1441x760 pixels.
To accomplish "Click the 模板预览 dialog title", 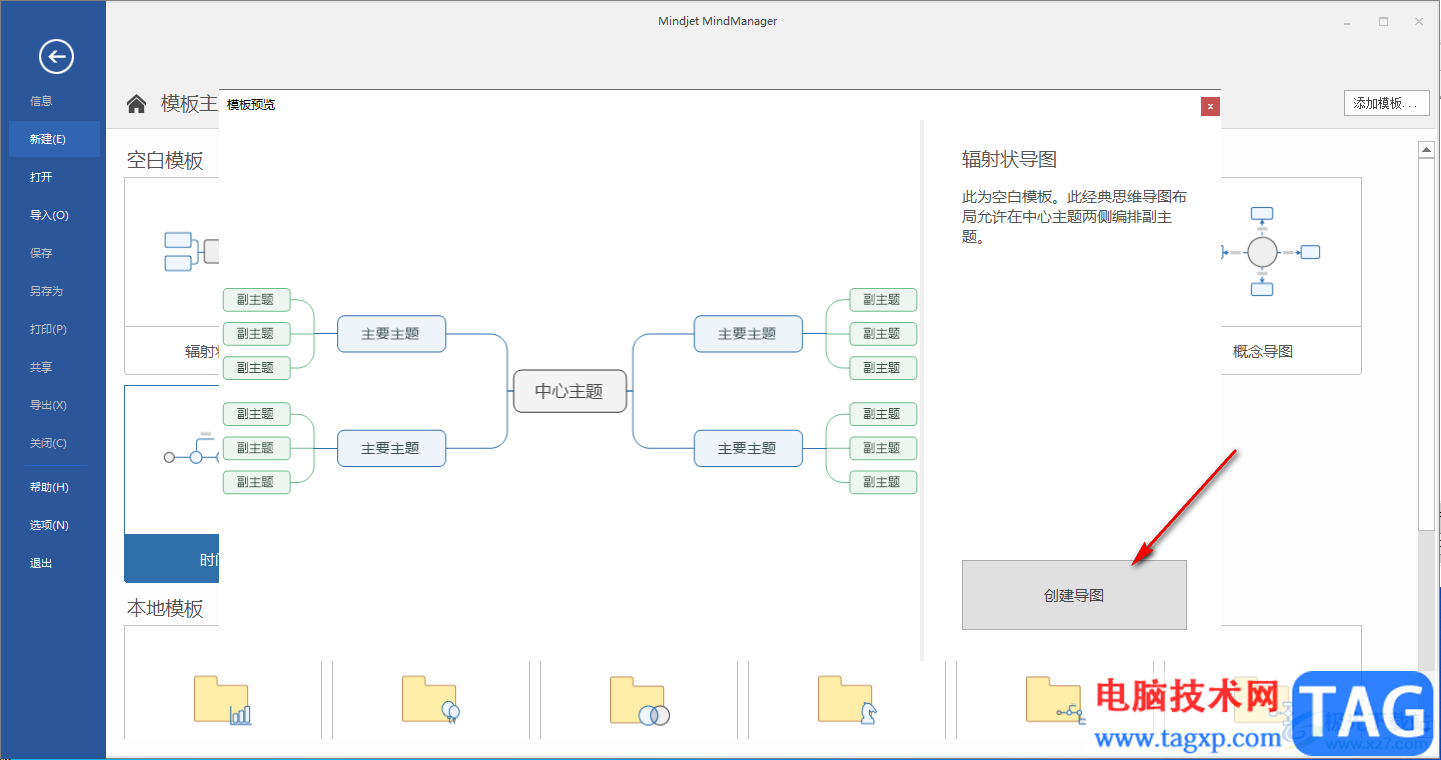I will click(x=251, y=104).
